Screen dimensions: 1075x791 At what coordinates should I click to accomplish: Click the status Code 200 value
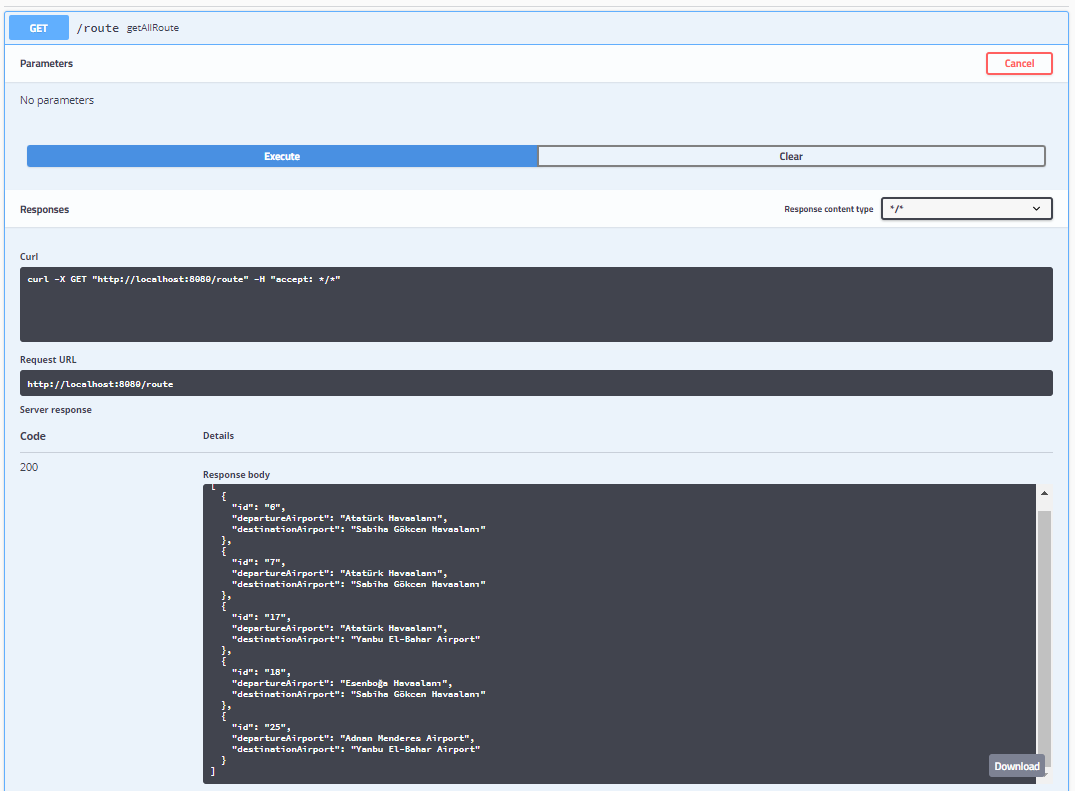click(29, 466)
